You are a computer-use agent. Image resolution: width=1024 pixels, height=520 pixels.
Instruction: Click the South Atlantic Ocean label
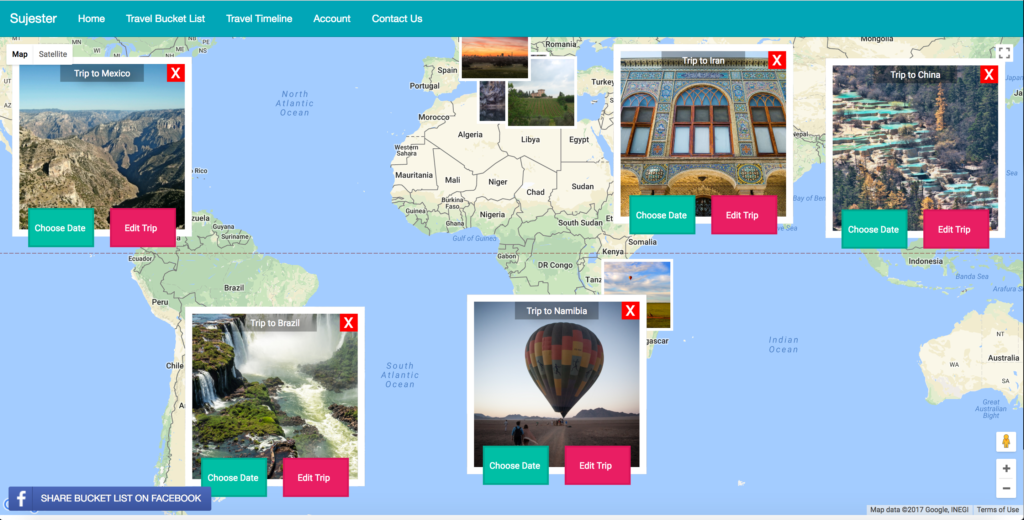click(x=400, y=375)
